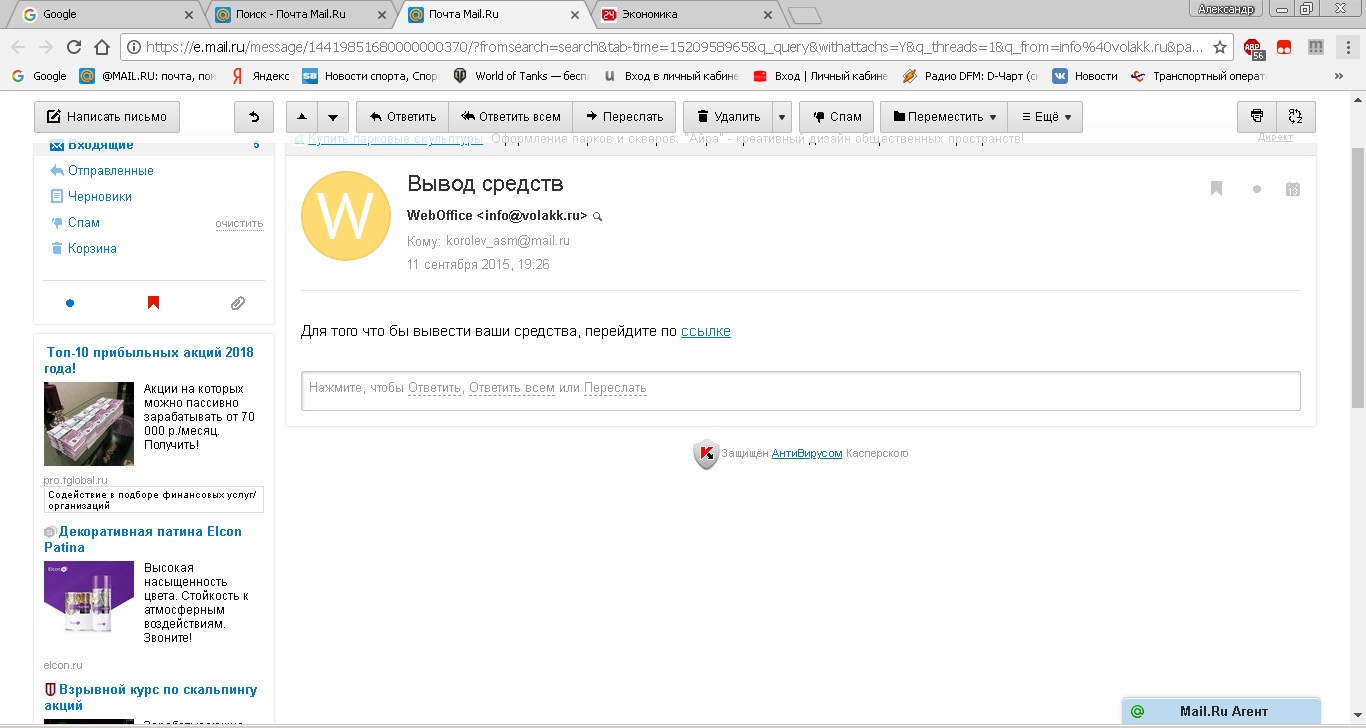The width and height of the screenshot is (1366, 728).
Task: Go to previous message with up arrow
Action: [303, 117]
